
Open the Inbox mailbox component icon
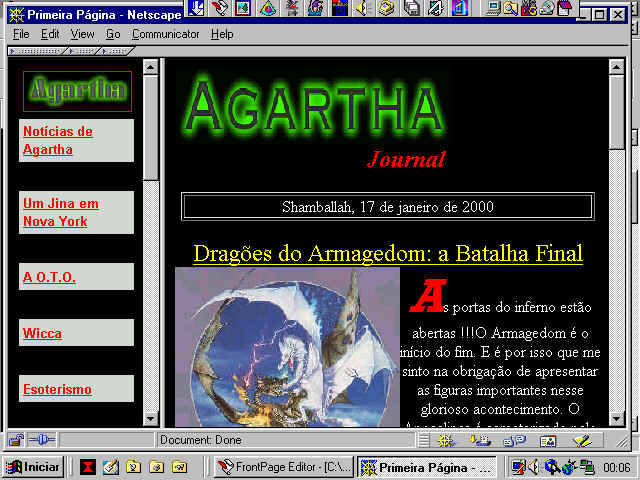(x=480, y=440)
